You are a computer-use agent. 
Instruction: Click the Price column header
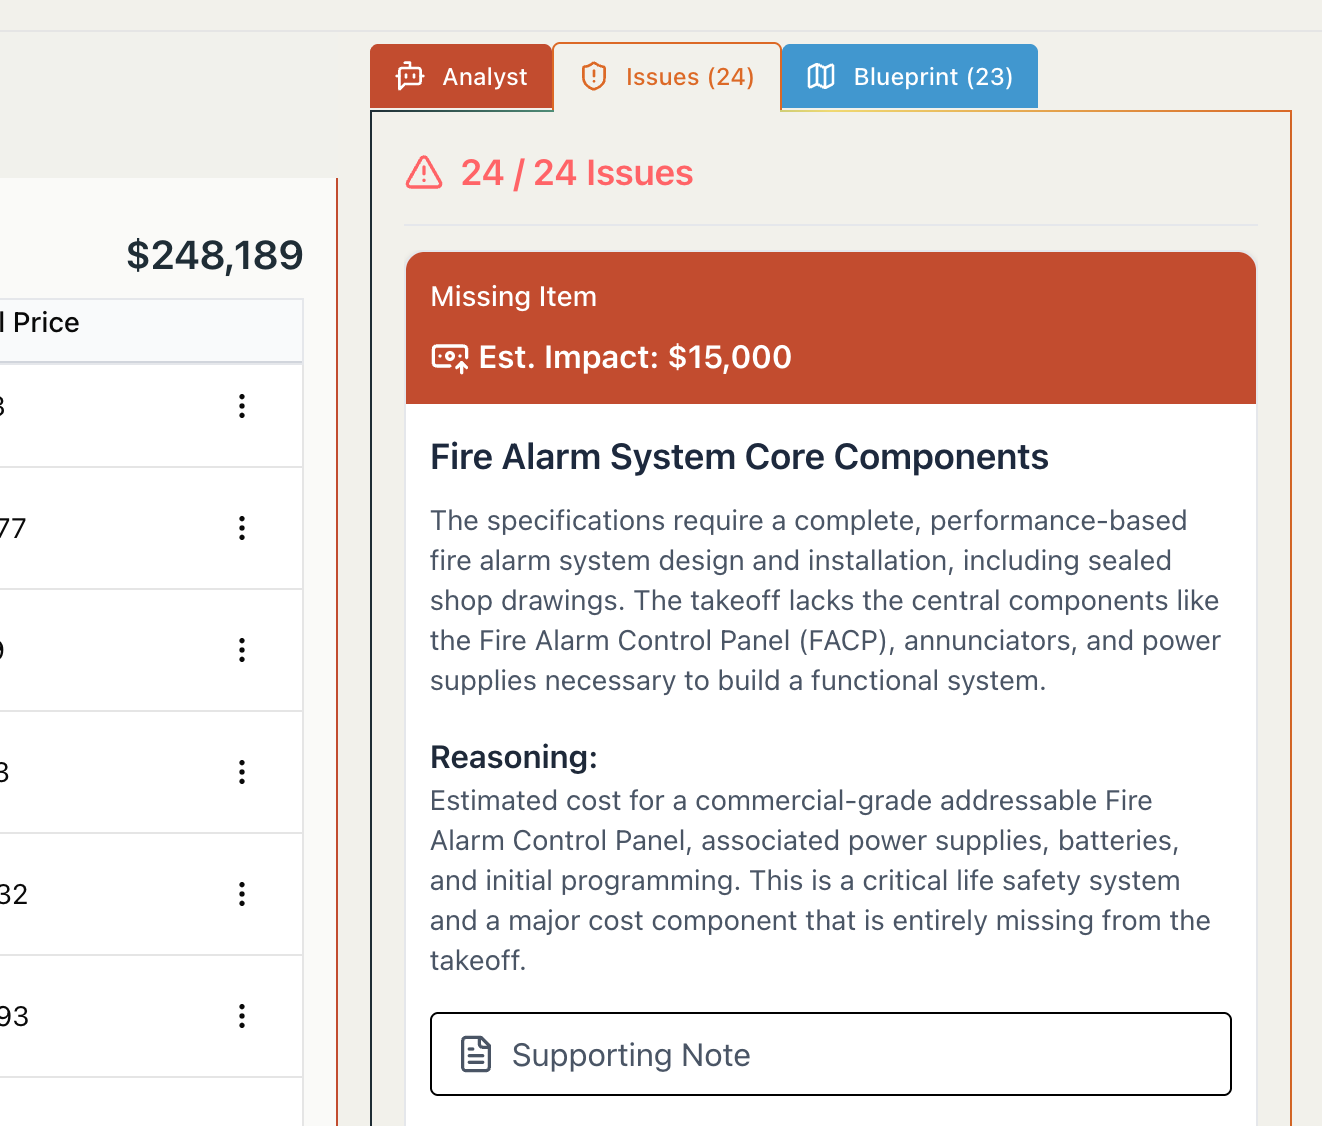pos(44,322)
